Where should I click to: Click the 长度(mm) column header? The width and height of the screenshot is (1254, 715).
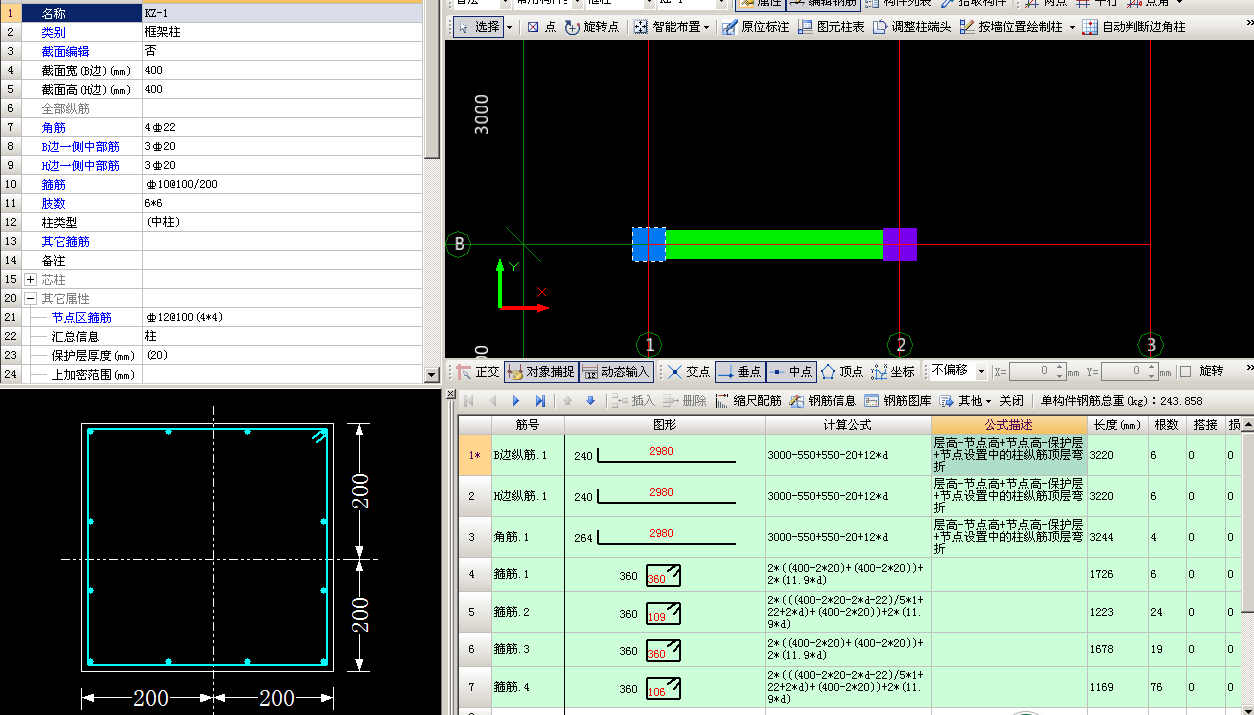[x=1118, y=425]
